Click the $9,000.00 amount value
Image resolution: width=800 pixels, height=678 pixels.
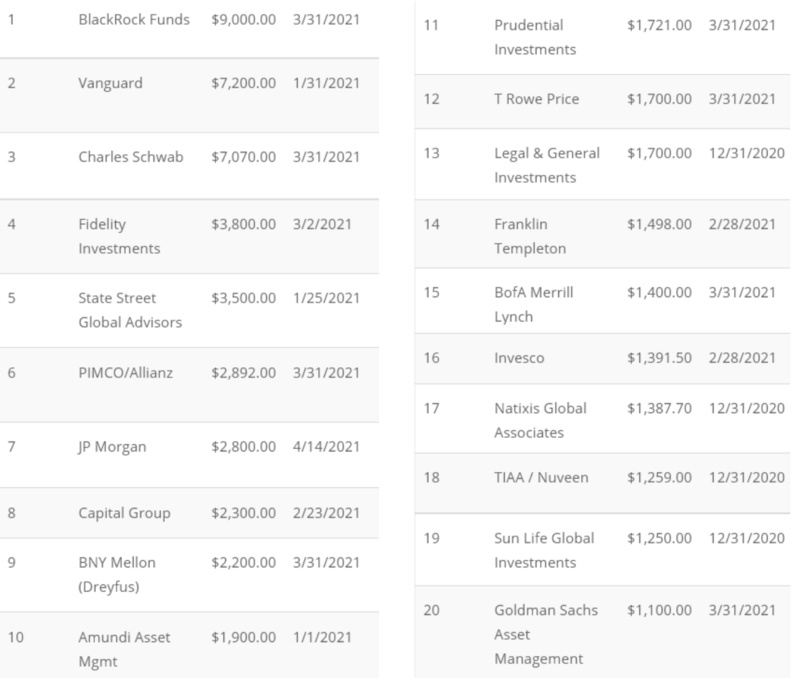coord(244,20)
